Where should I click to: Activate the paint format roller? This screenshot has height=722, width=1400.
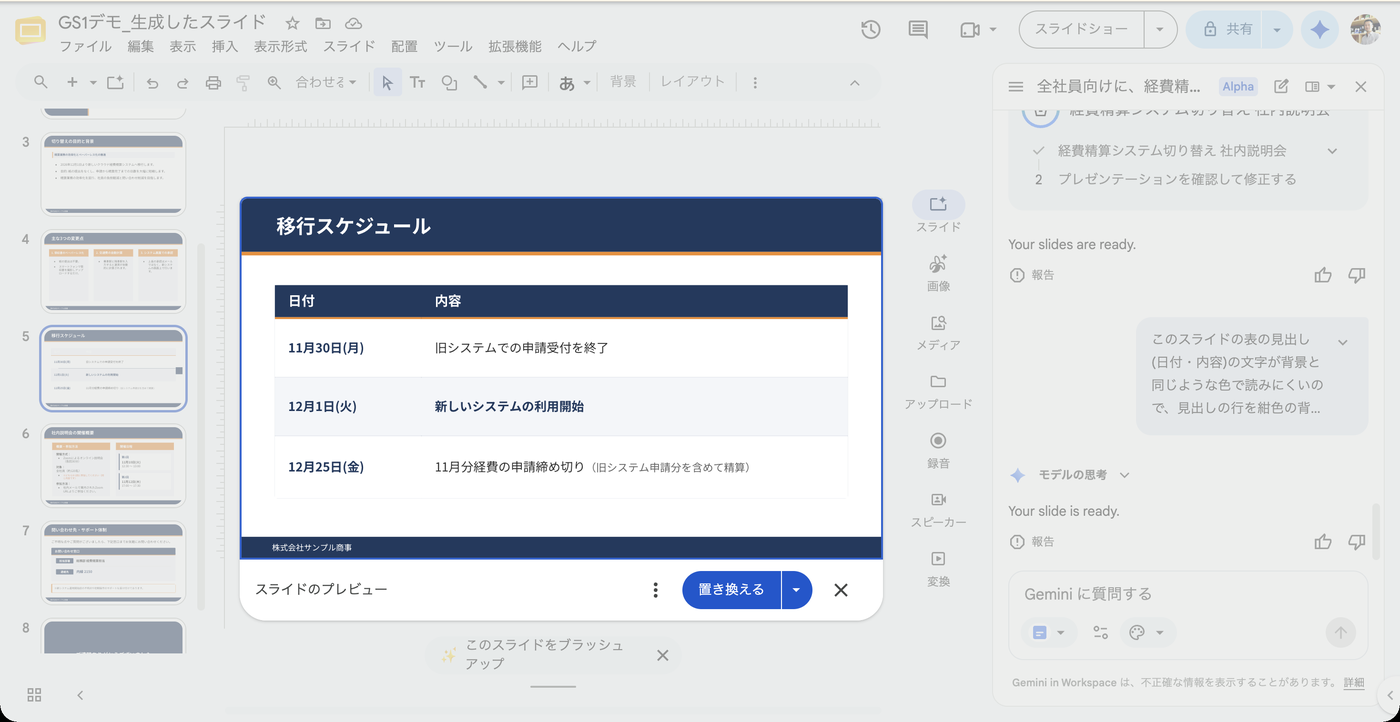(x=243, y=83)
